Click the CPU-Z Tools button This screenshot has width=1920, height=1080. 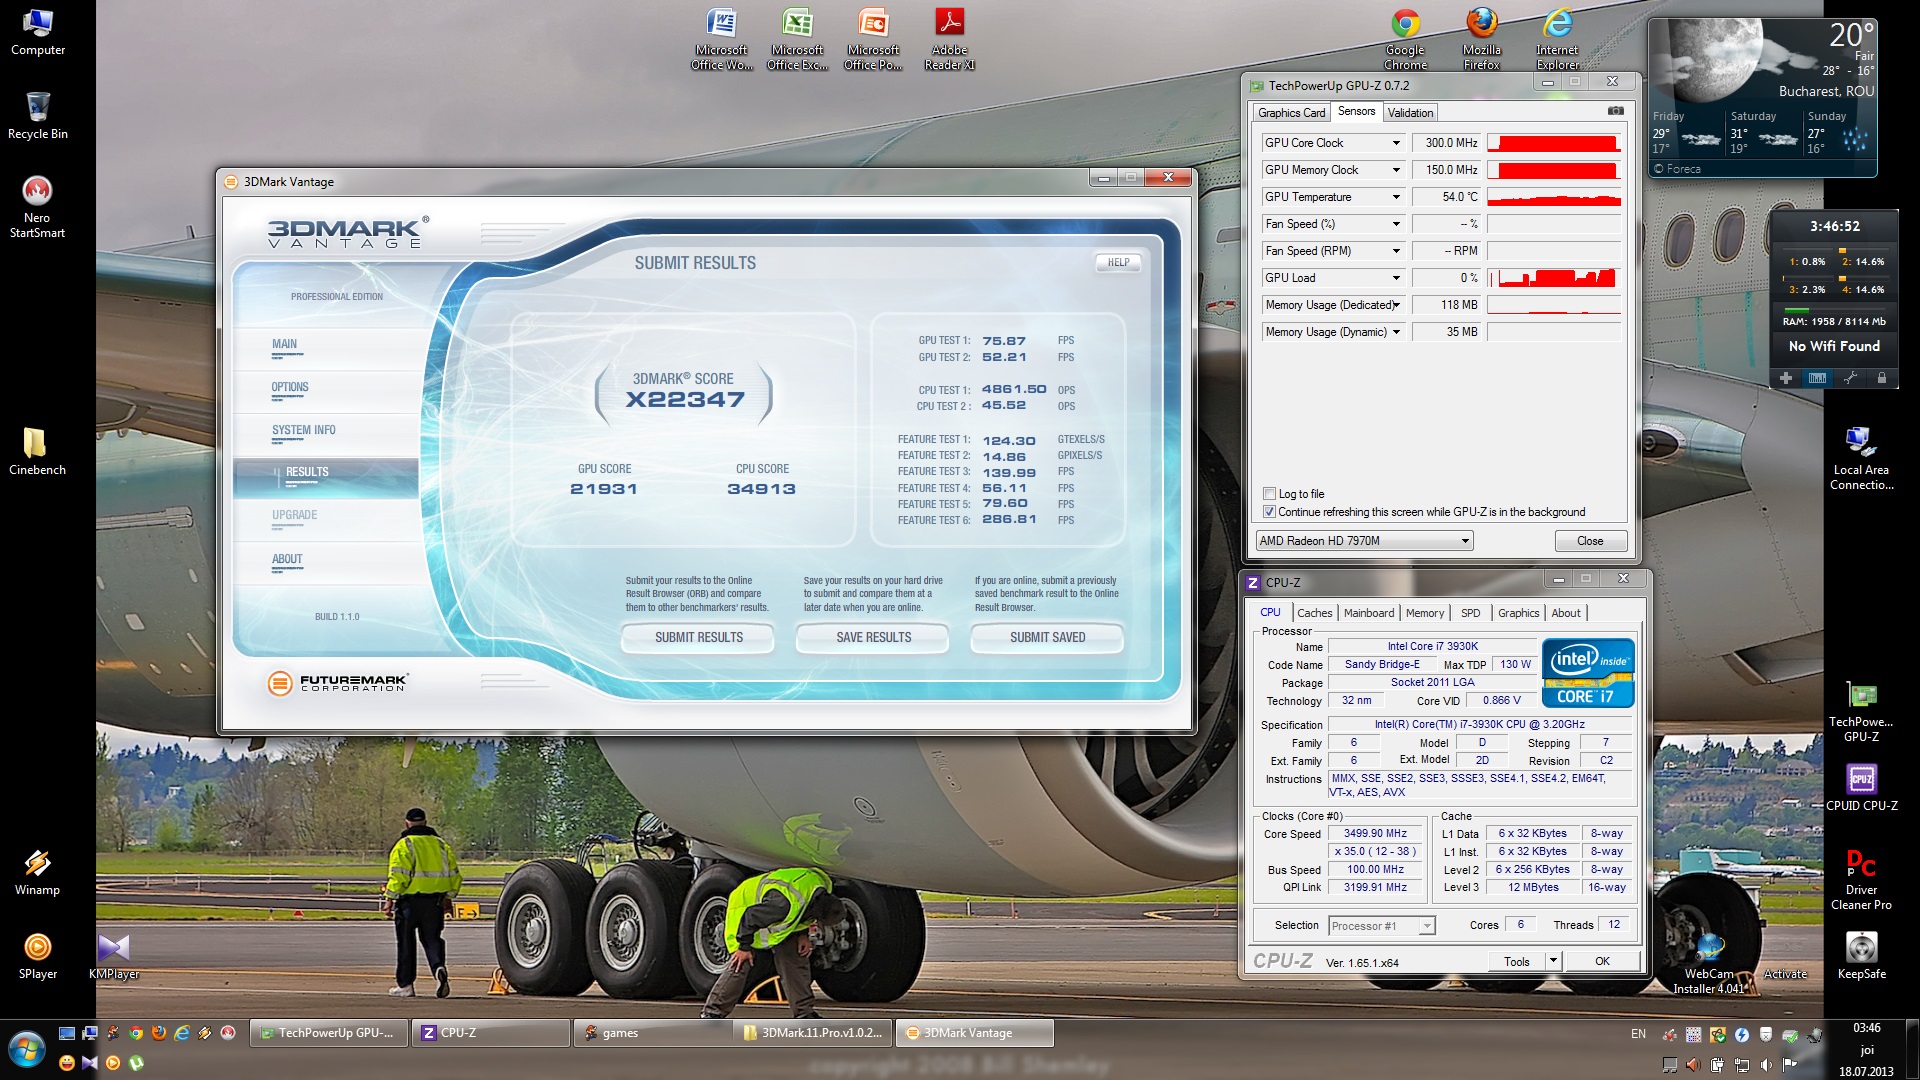[x=1516, y=961]
